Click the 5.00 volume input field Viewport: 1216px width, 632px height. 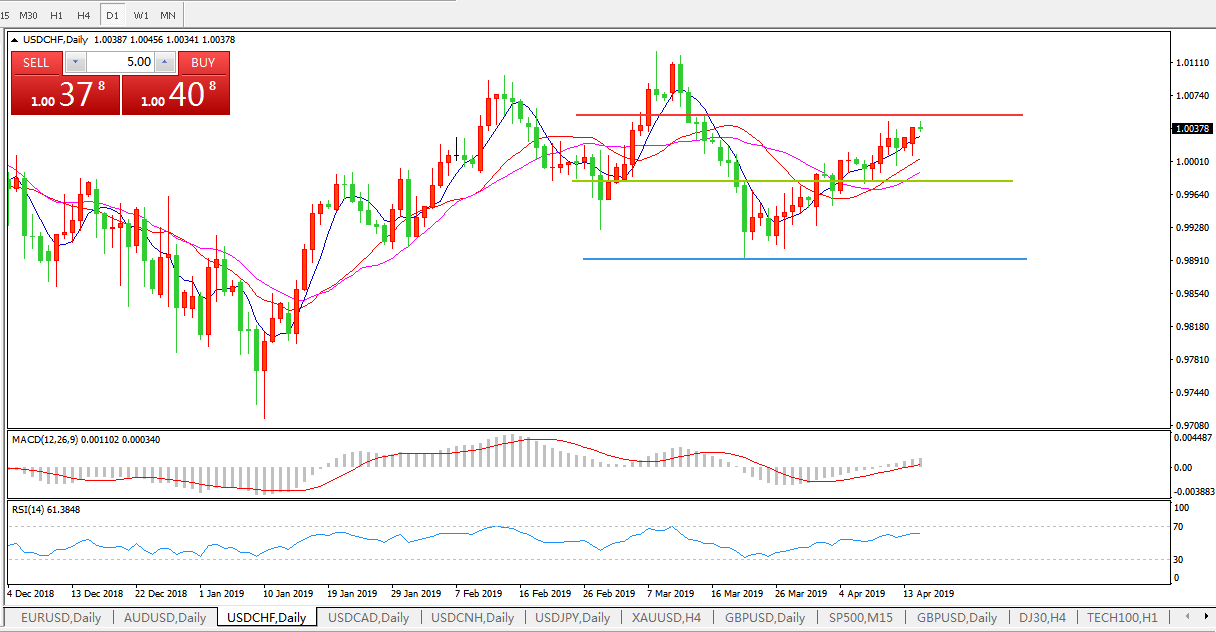click(x=120, y=62)
